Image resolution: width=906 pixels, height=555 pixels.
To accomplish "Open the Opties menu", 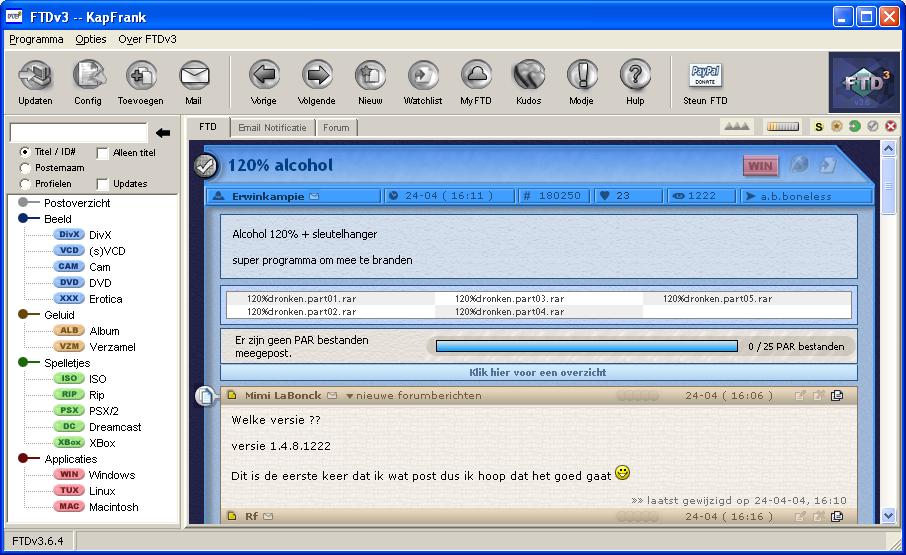I will tap(91, 39).
